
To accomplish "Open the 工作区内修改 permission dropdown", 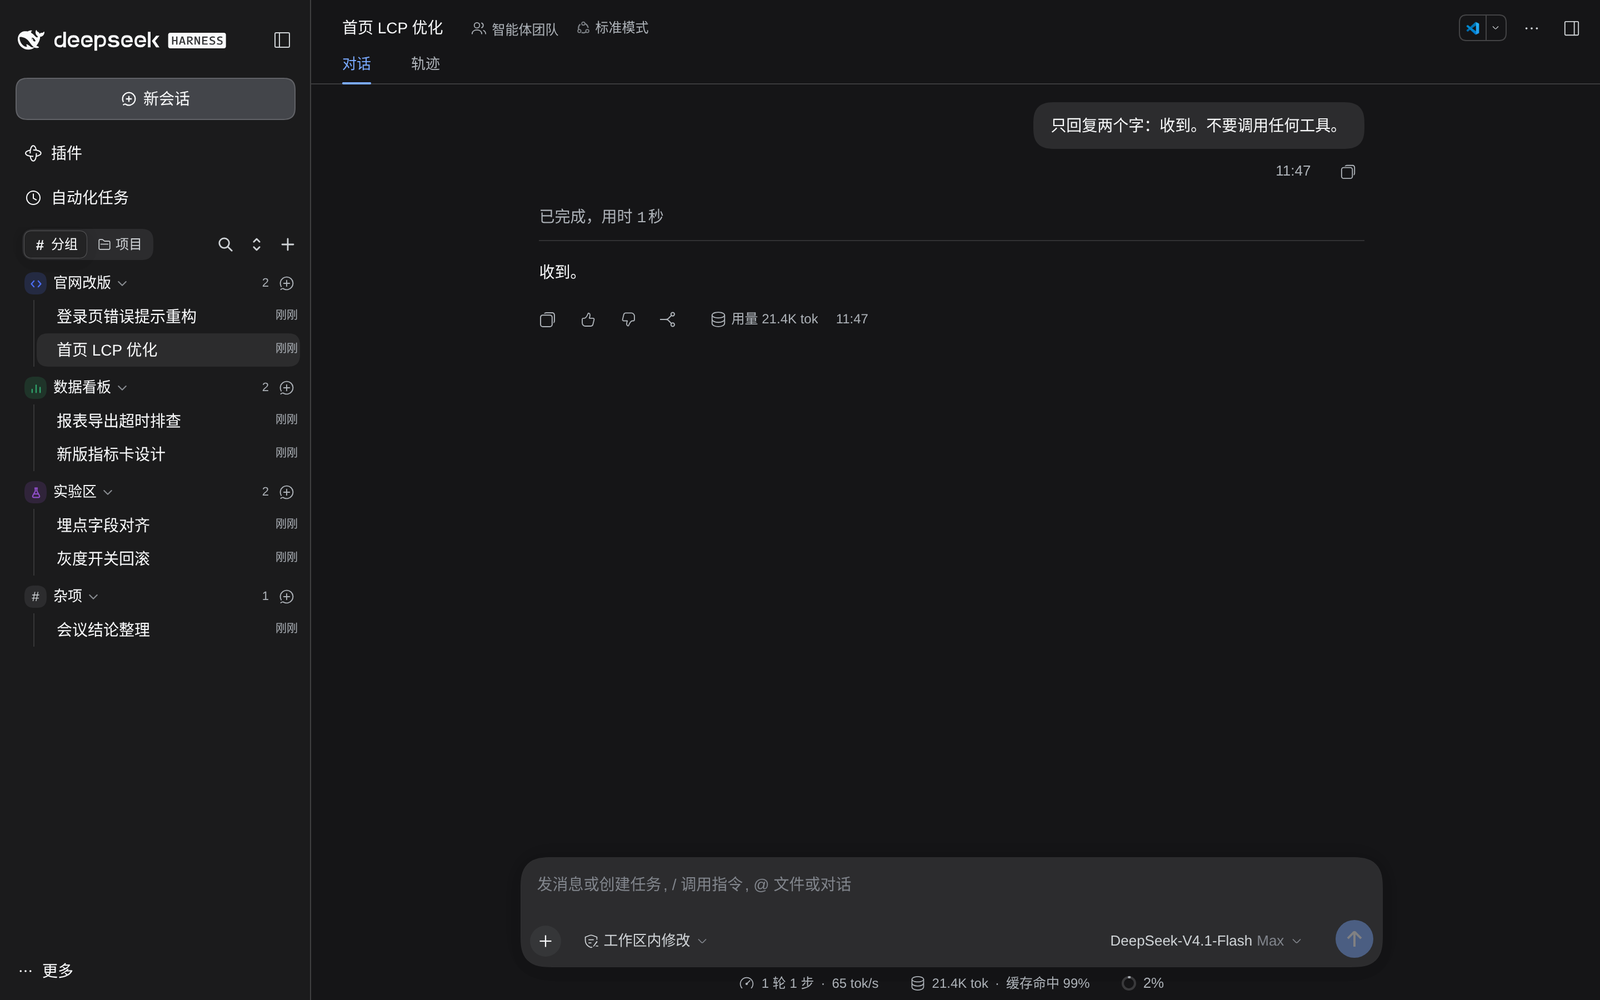I will (645, 941).
